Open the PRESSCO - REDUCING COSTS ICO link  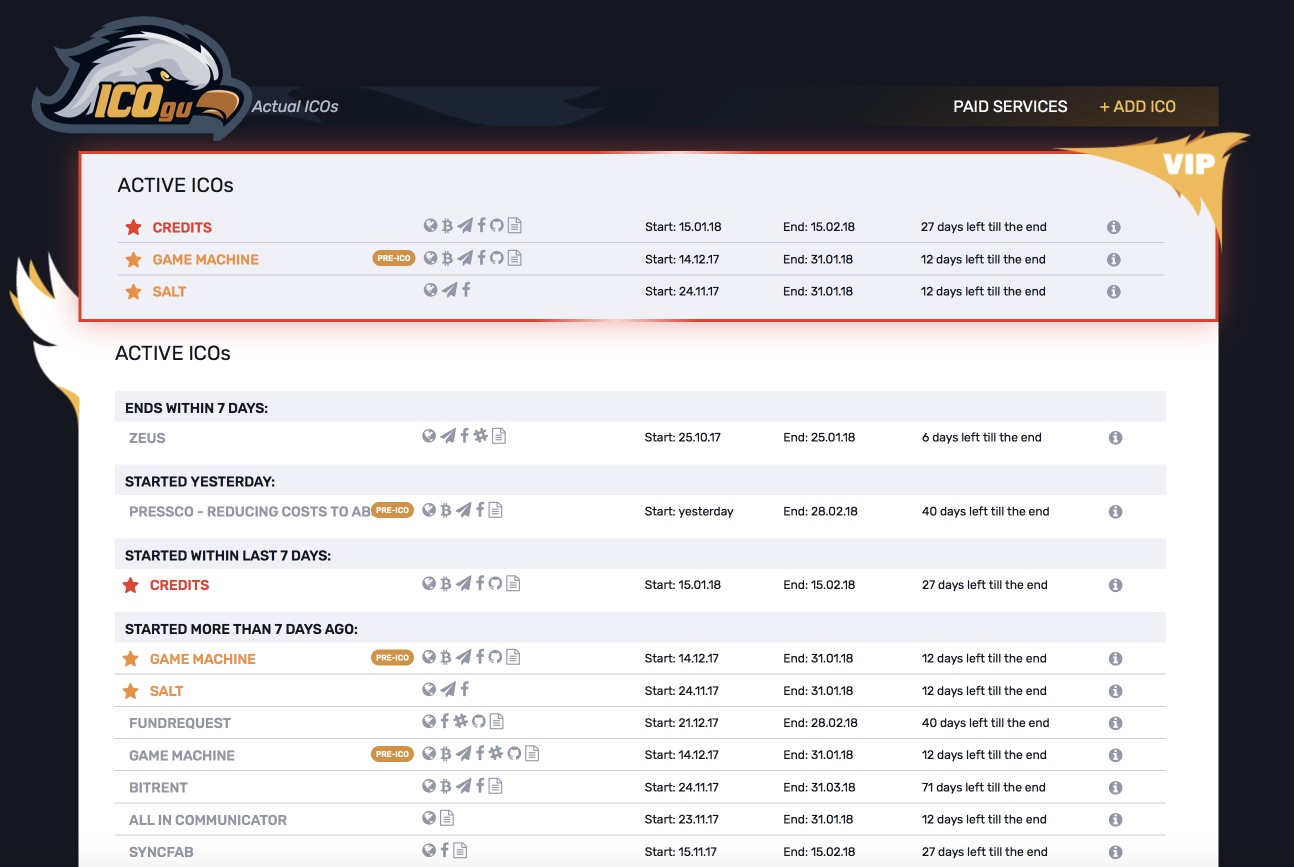(x=250, y=511)
